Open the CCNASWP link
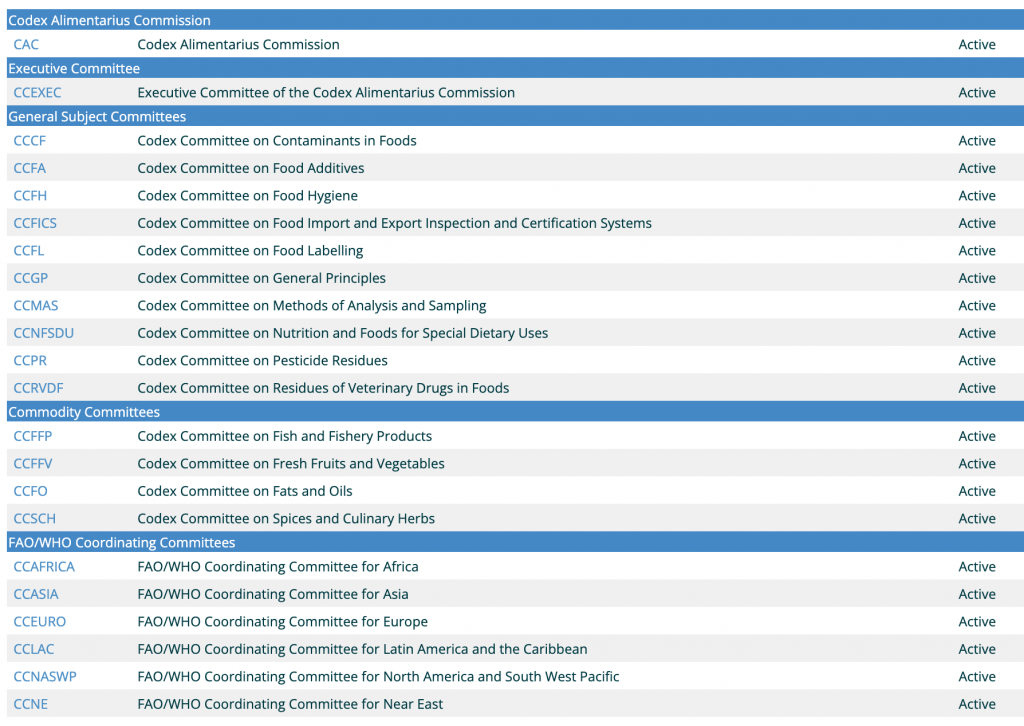 pyautogui.click(x=45, y=676)
